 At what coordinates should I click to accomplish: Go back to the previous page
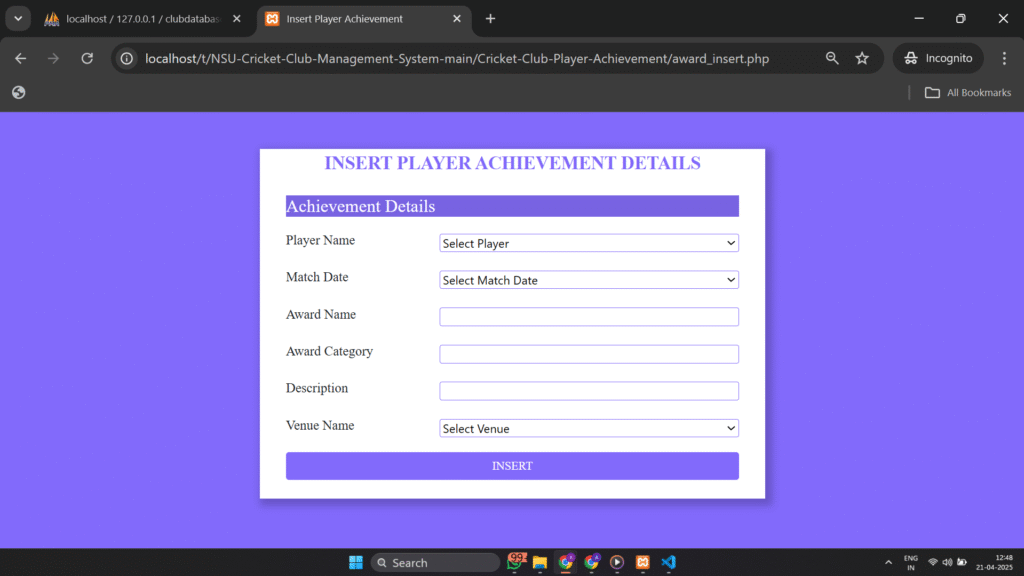tap(20, 58)
